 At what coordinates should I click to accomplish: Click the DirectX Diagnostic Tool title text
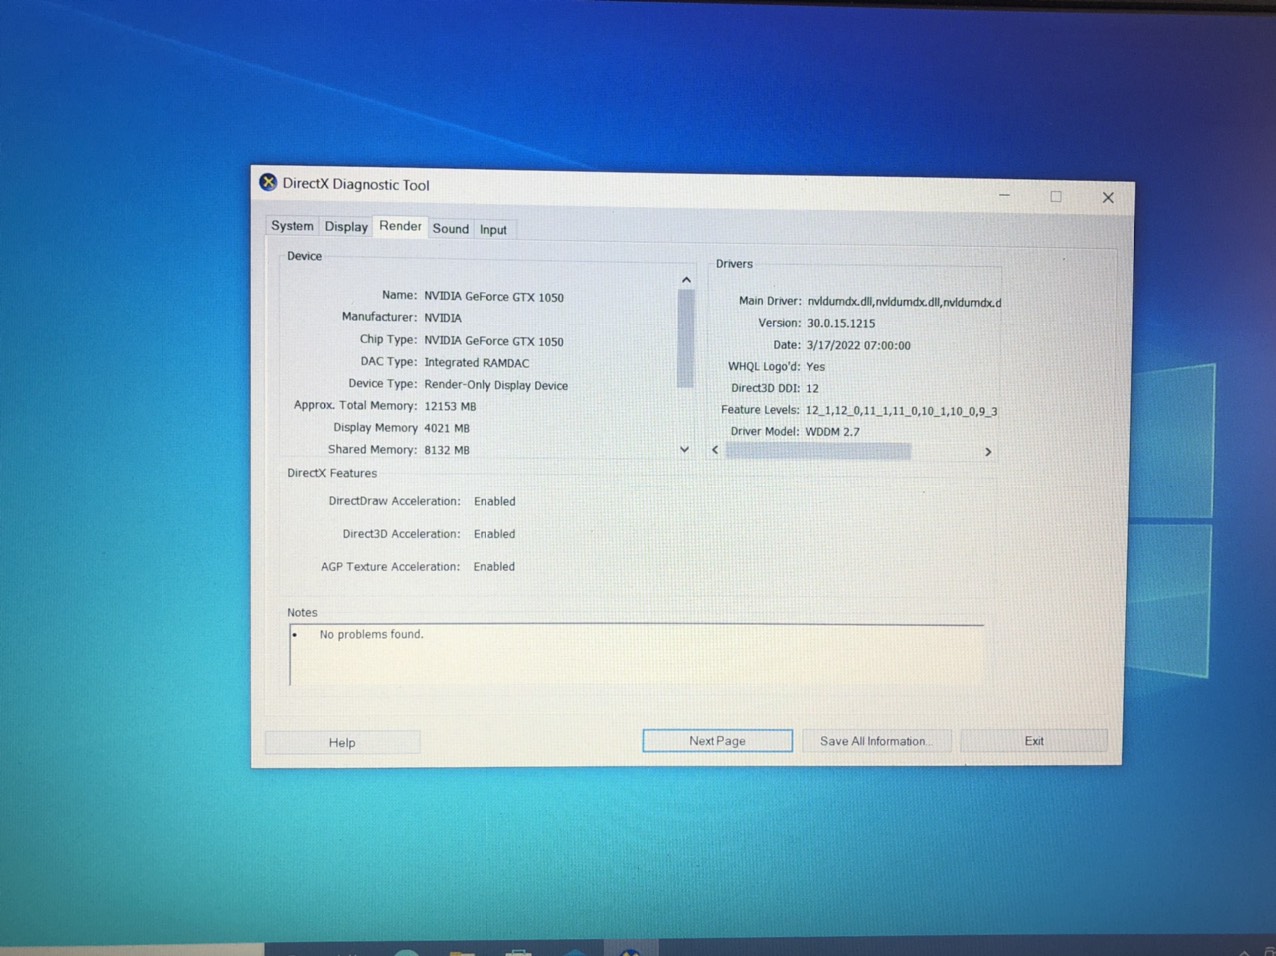pyautogui.click(x=356, y=184)
